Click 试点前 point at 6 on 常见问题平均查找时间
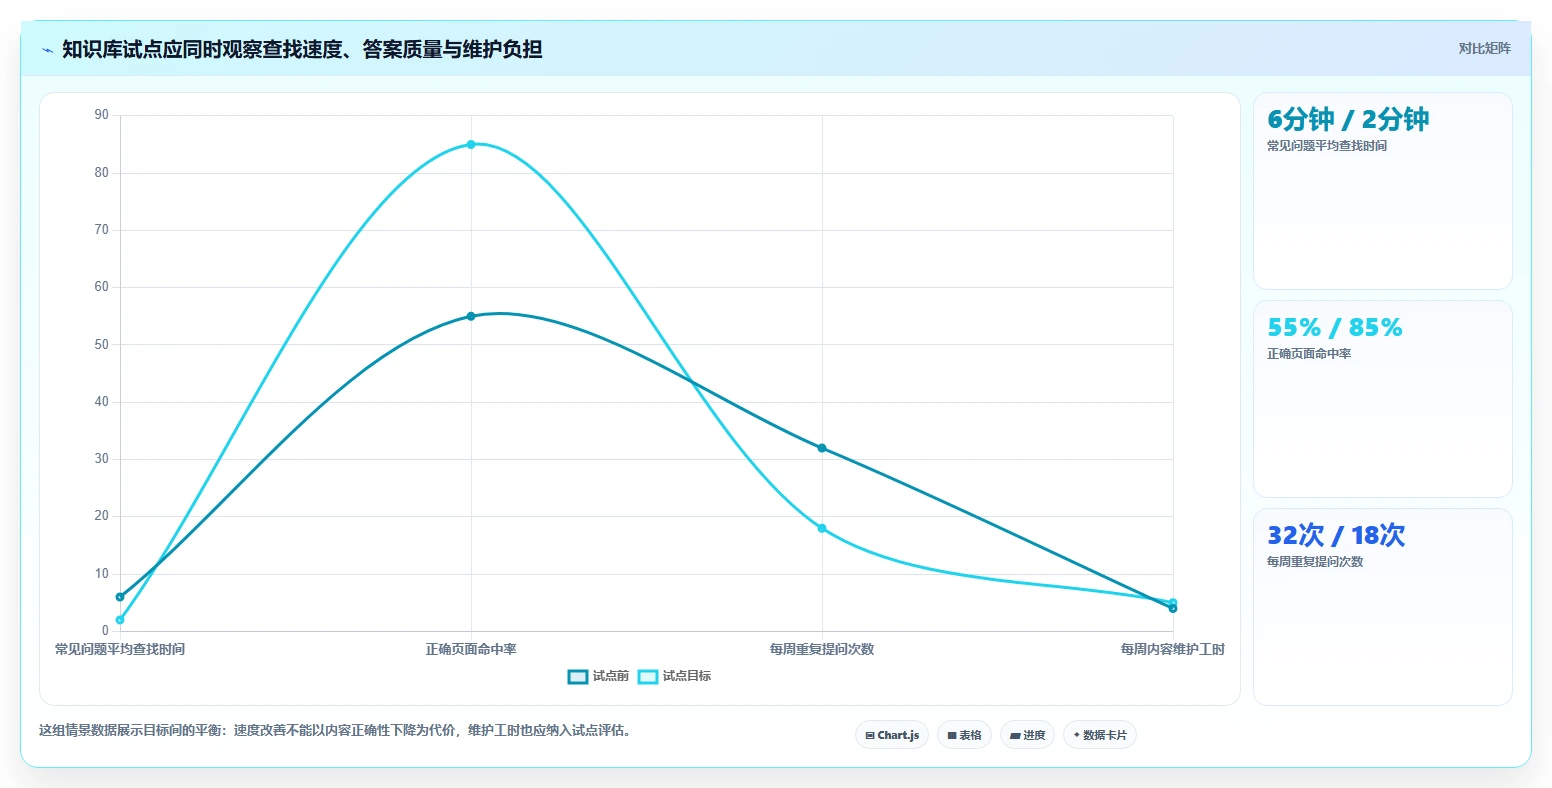The image size is (1552, 788). 120,597
